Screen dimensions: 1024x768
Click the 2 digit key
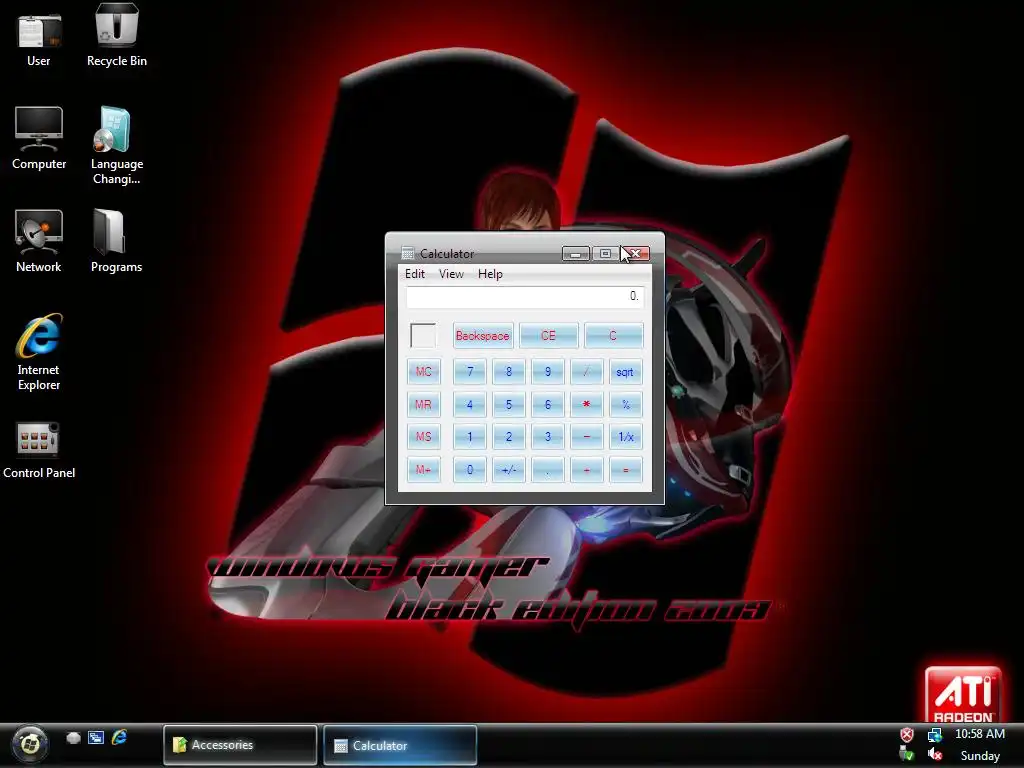click(509, 437)
